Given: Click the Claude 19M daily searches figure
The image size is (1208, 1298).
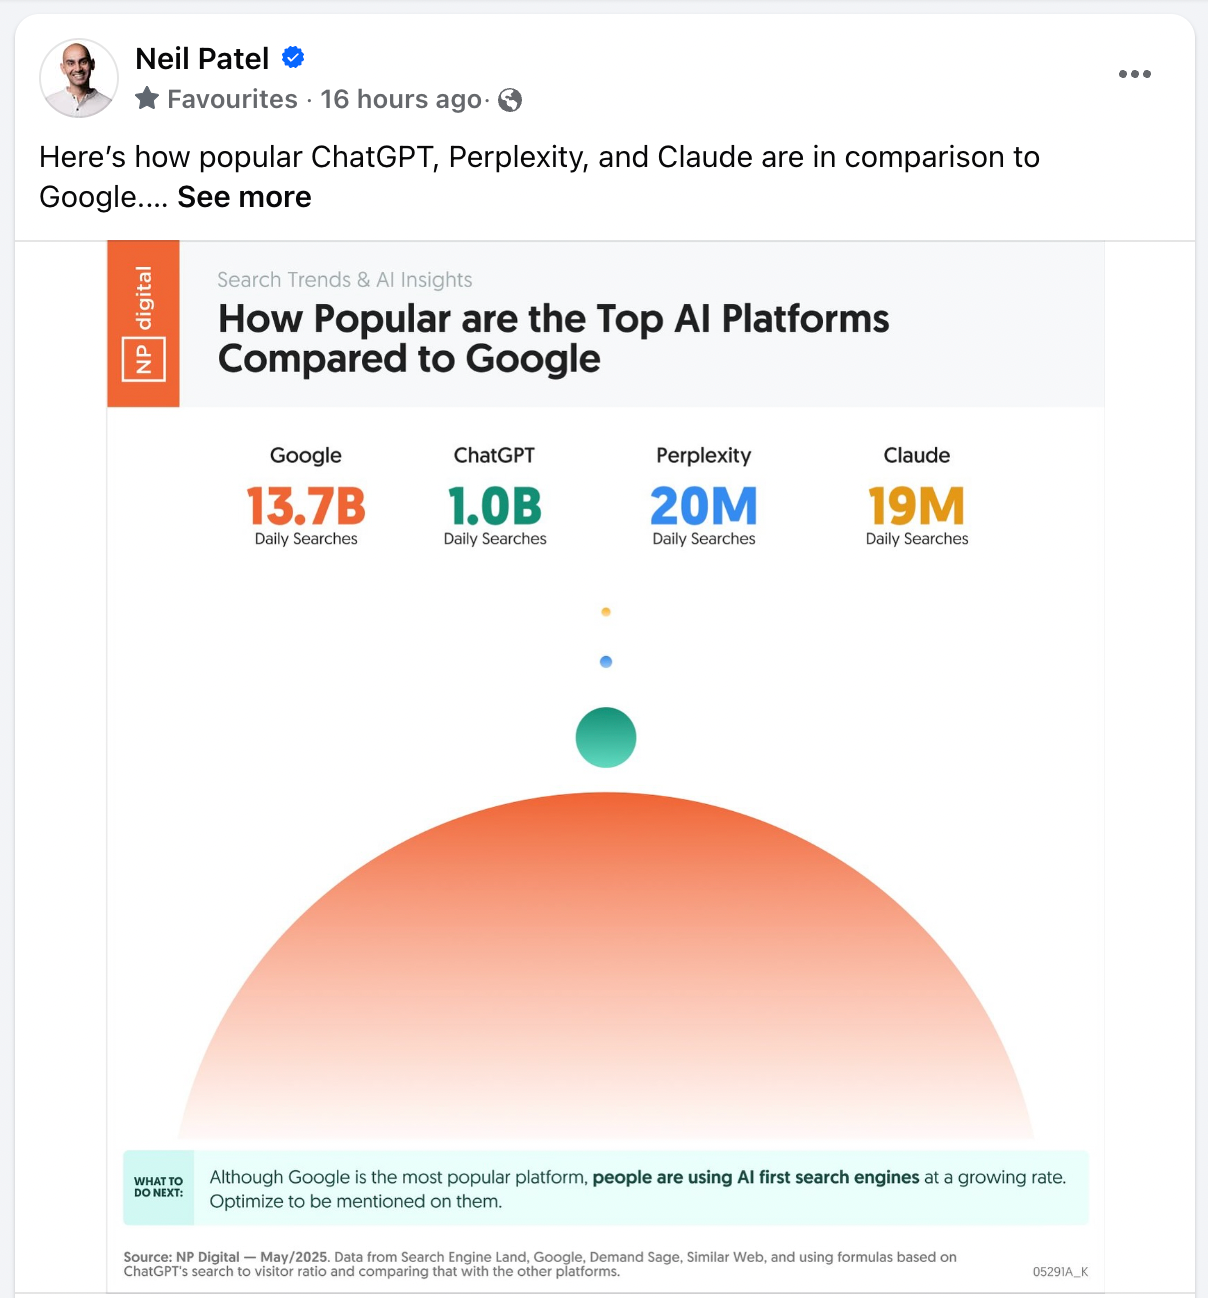Looking at the screenshot, I should tap(917, 506).
